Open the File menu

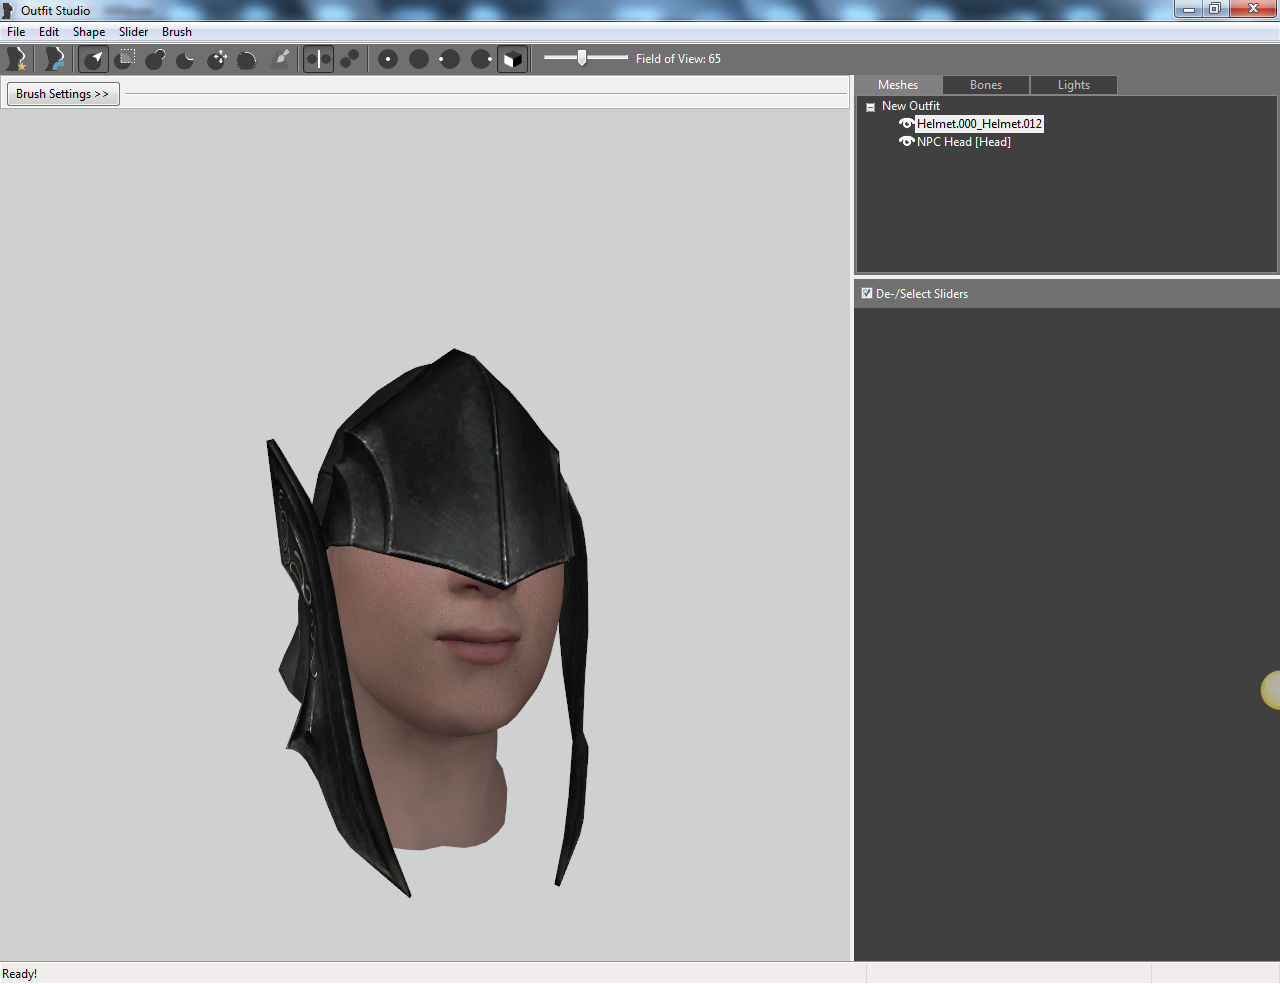click(16, 32)
